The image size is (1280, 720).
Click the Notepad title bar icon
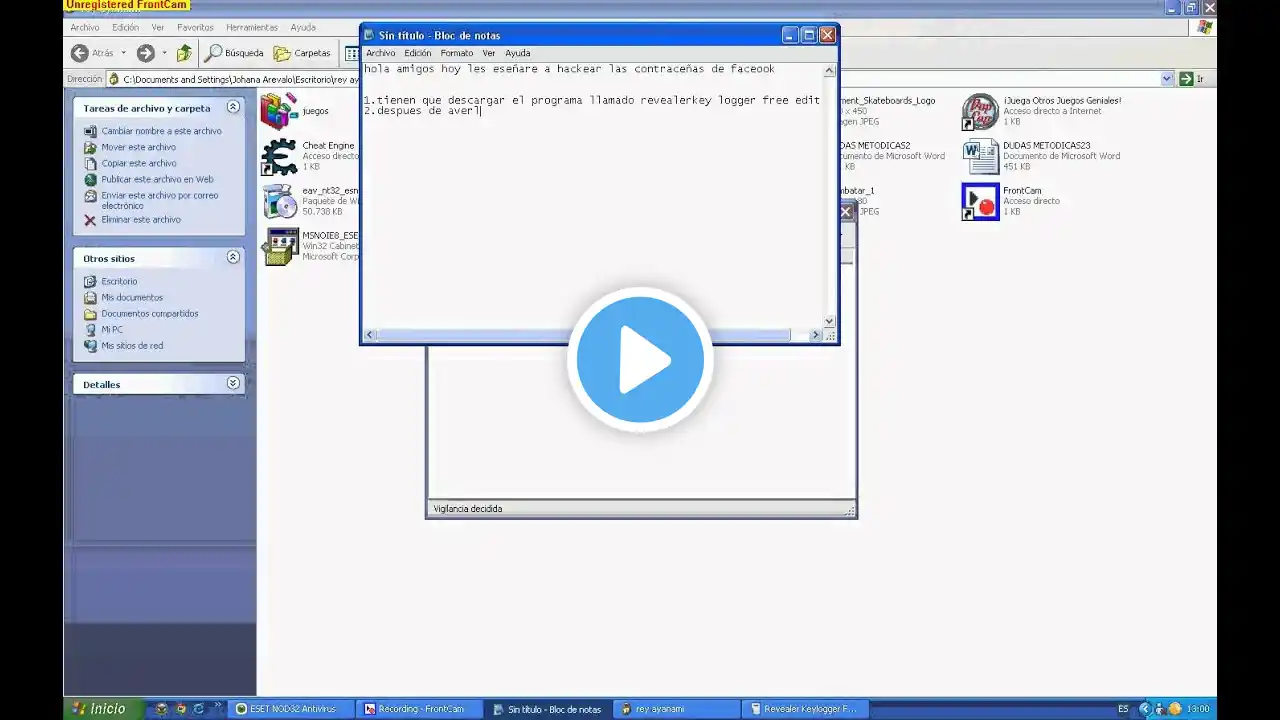[x=369, y=35]
